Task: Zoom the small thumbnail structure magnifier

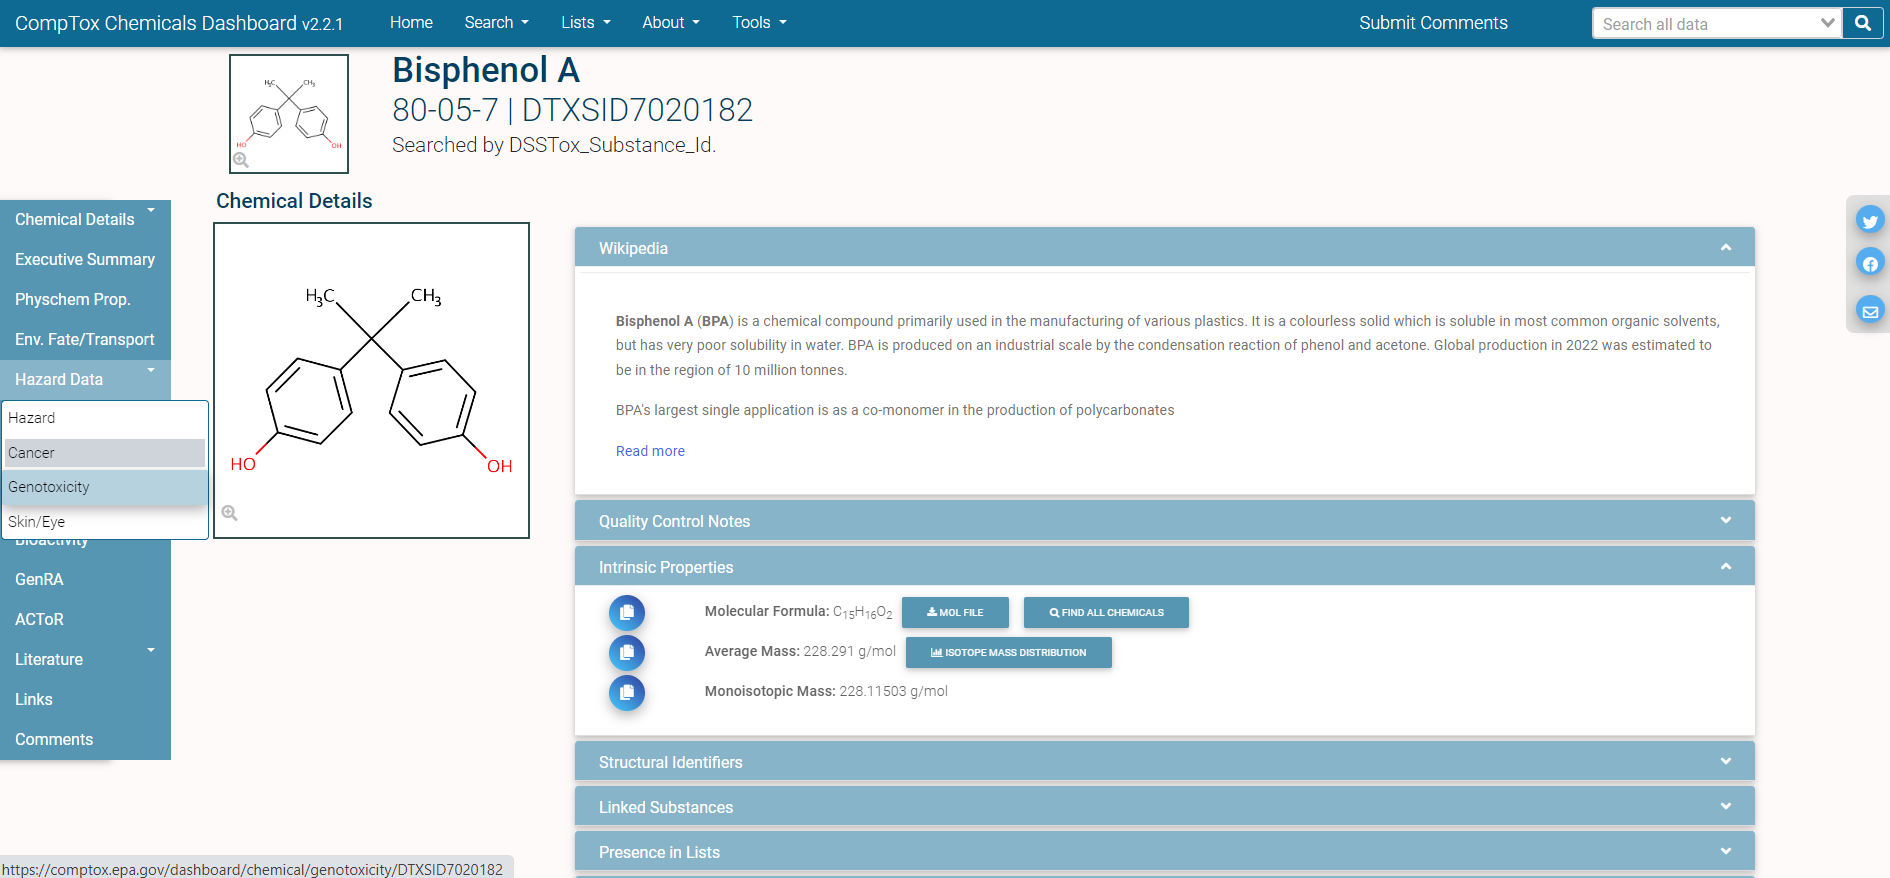Action: coord(241,160)
